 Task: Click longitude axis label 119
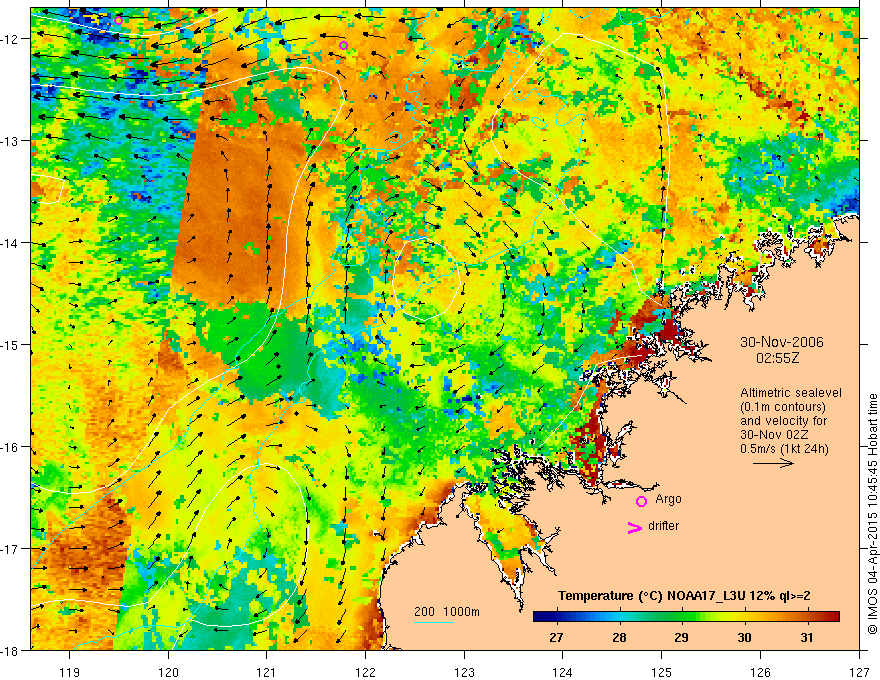70,672
